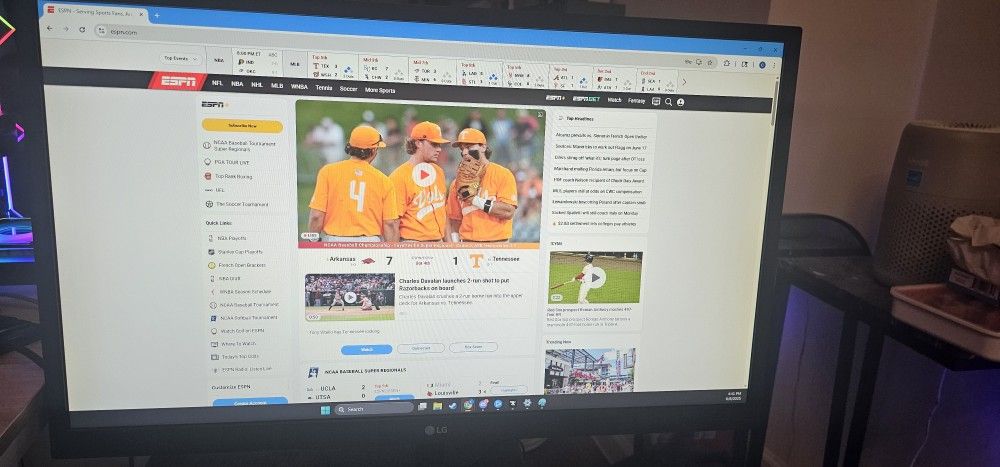Screen dimensions: 1000x467
Task: Open the NFL menu in navbar
Action: click(x=217, y=83)
